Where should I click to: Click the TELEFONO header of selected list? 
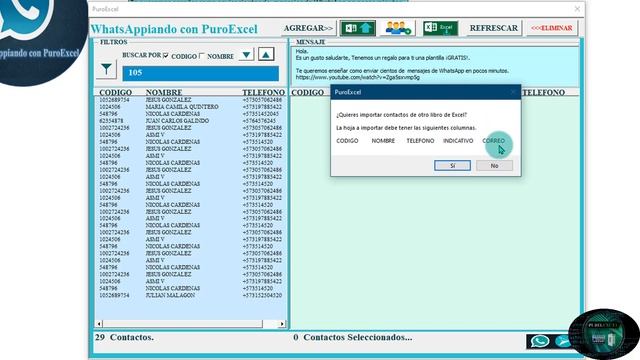(543, 93)
